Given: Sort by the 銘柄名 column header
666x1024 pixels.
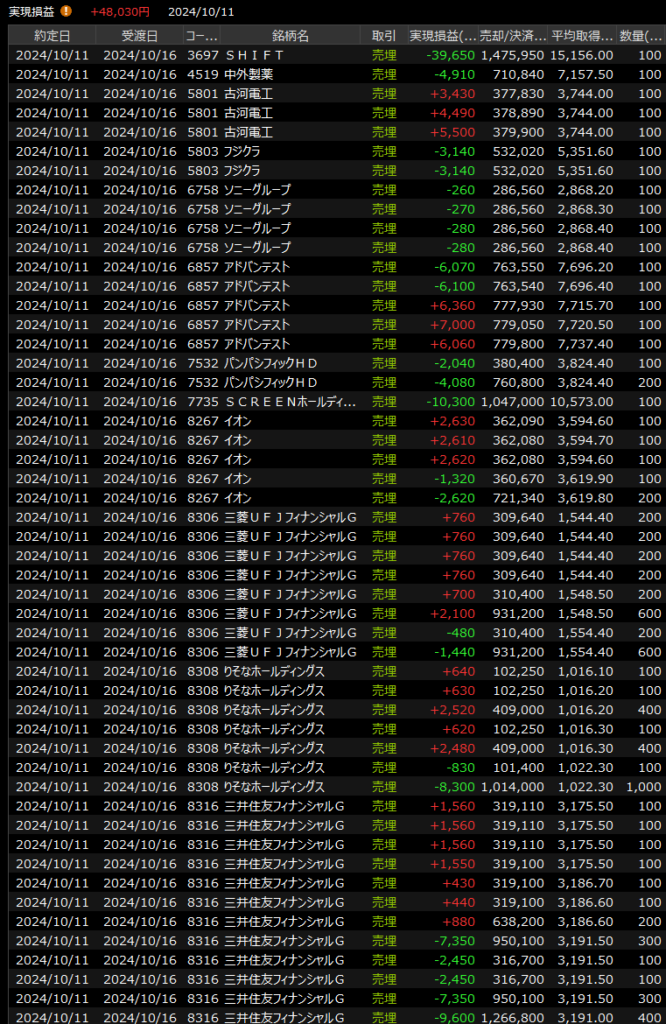Looking at the screenshot, I should (x=290, y=35).
